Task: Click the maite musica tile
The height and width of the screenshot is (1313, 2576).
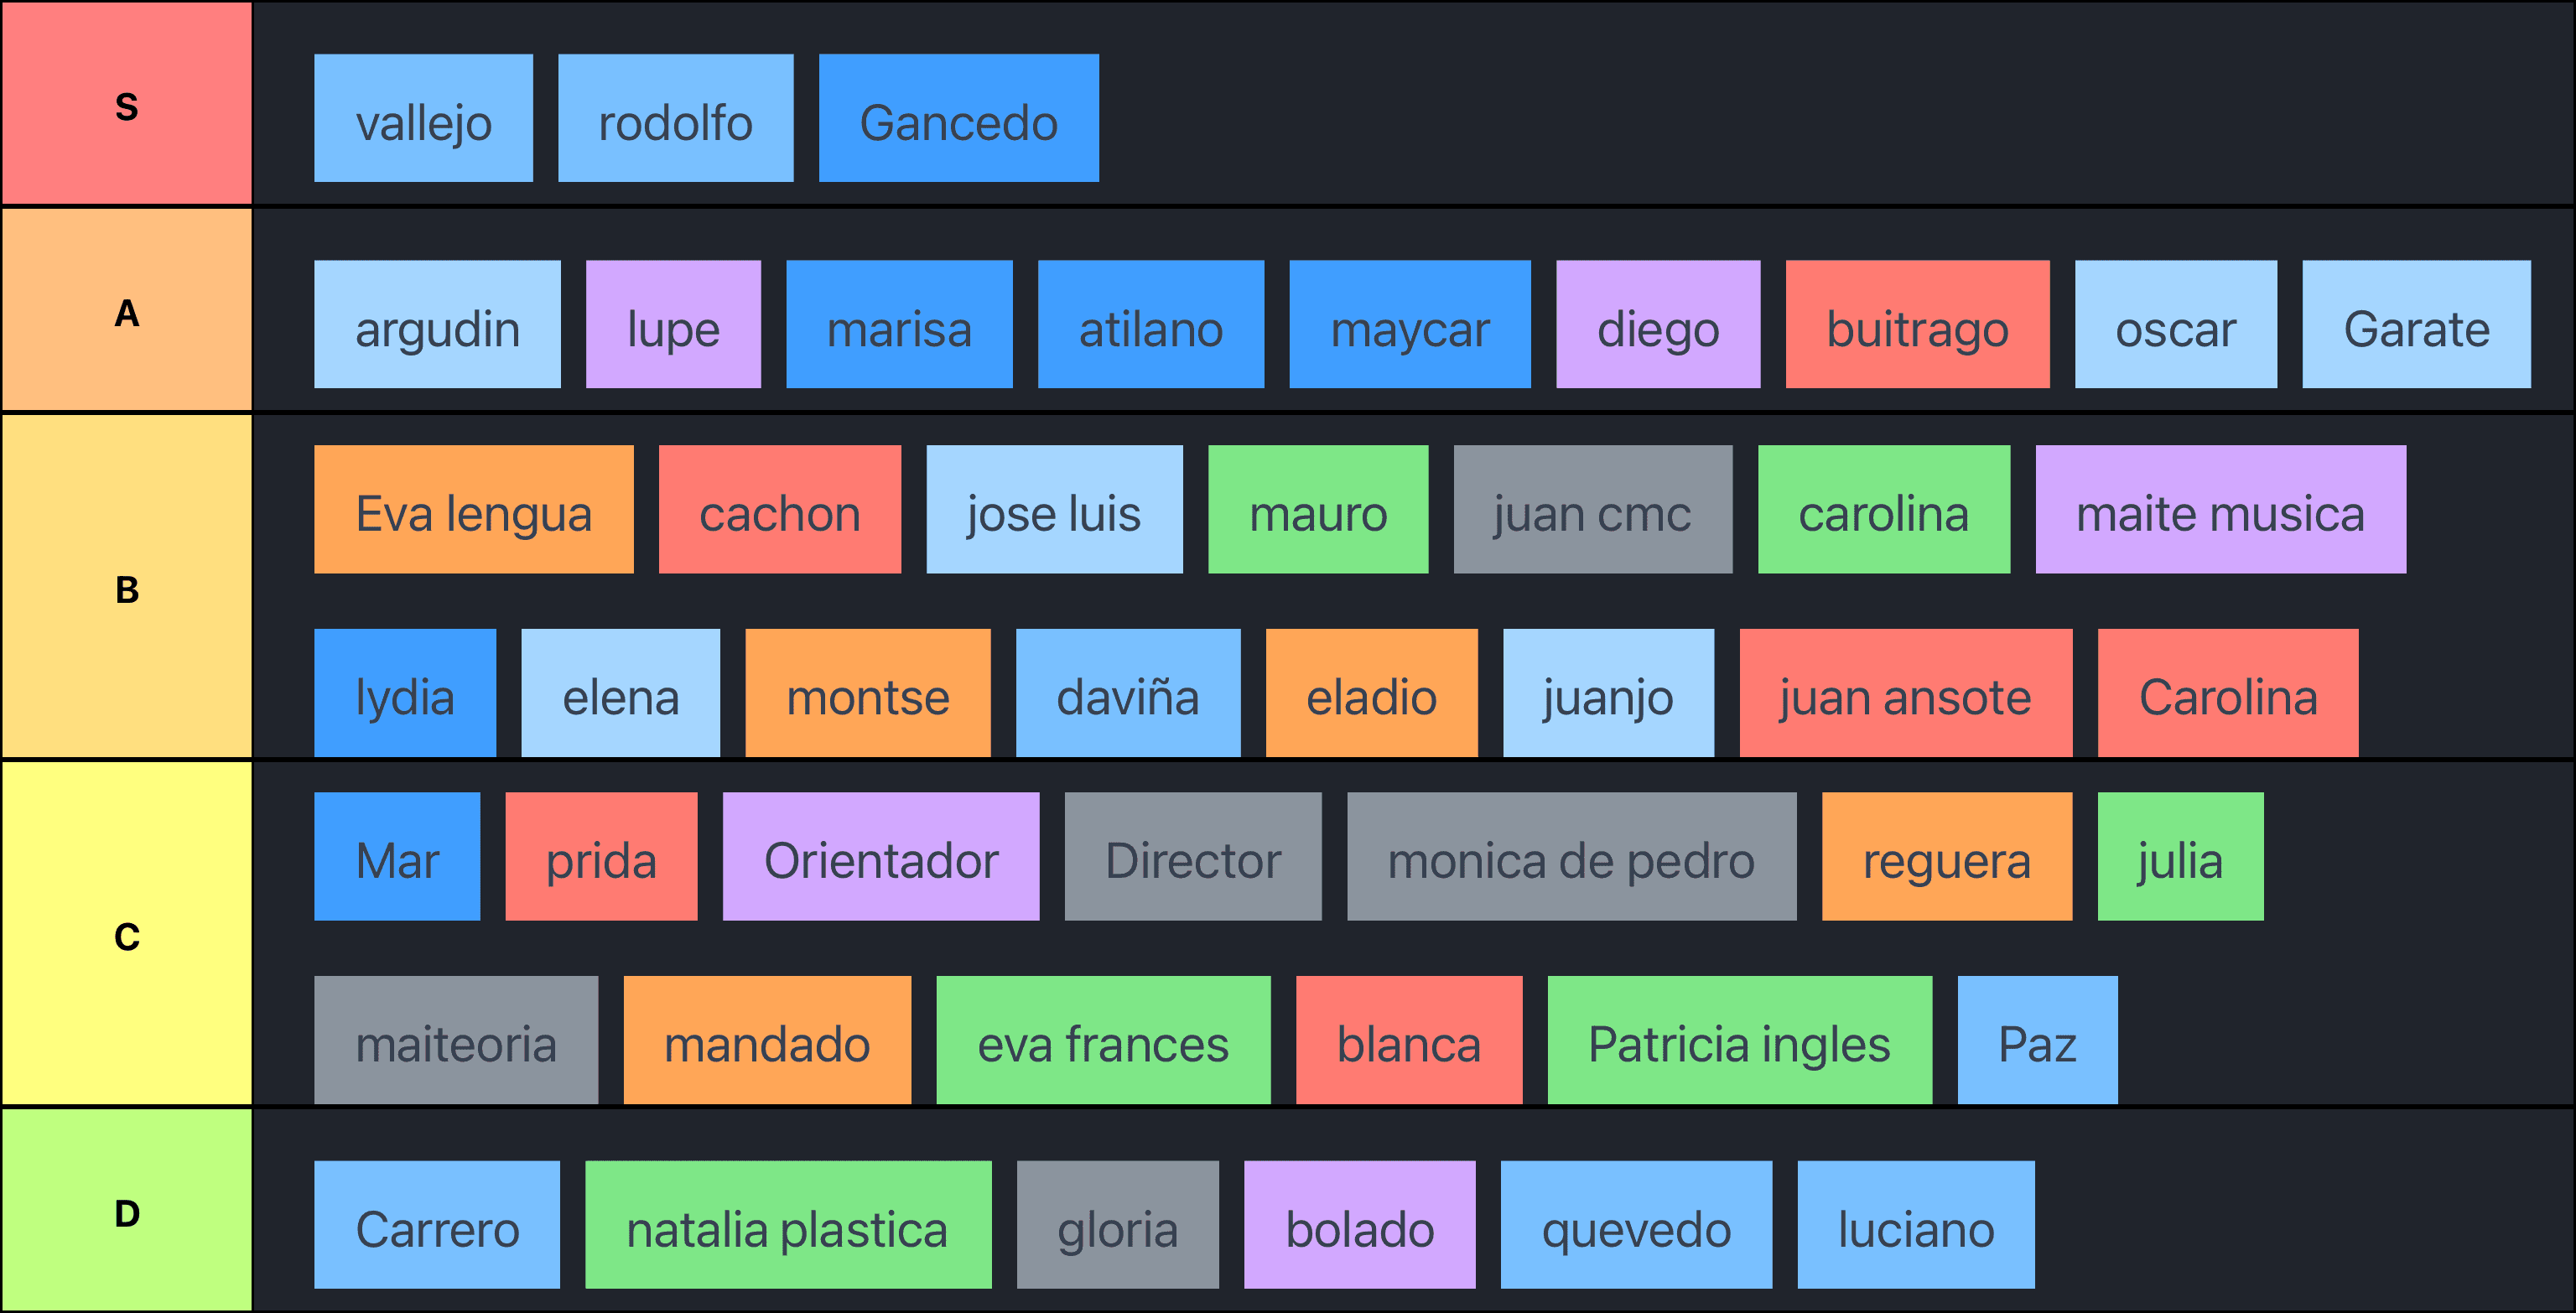Action: [2220, 509]
